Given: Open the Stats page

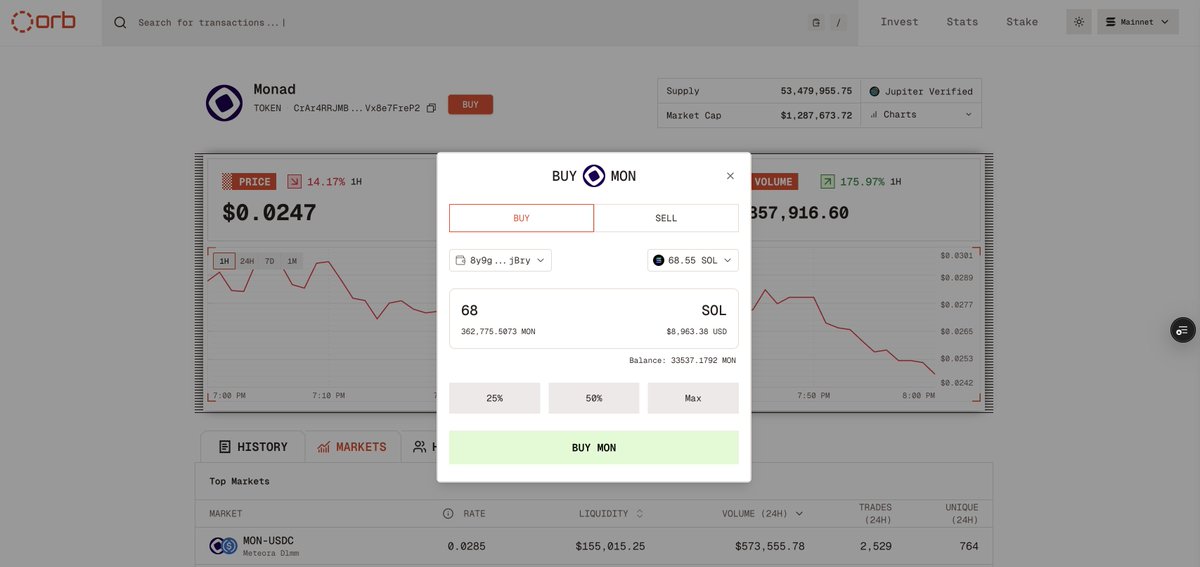Looking at the screenshot, I should coord(962,22).
